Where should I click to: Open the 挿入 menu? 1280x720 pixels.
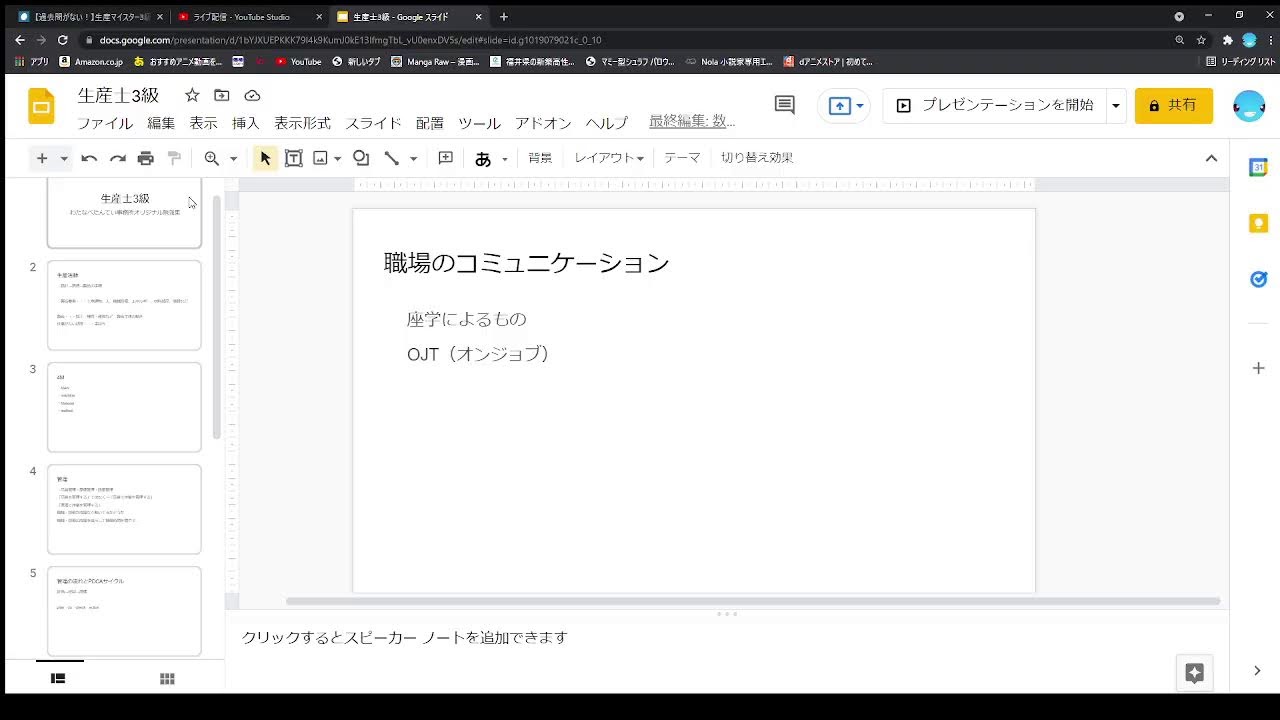245,123
